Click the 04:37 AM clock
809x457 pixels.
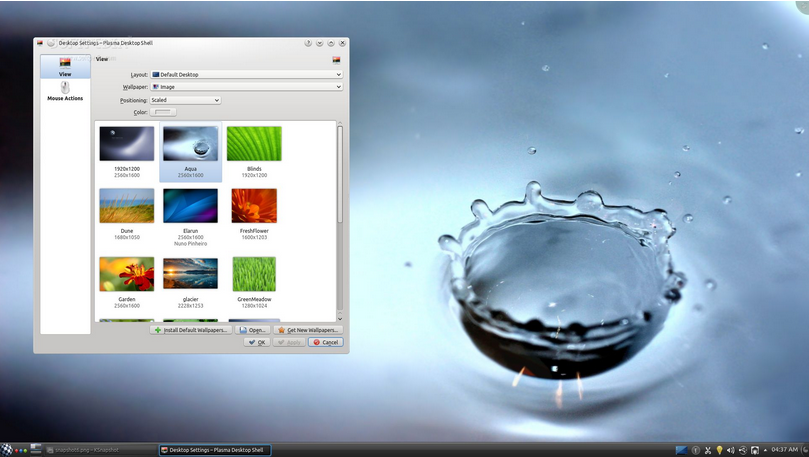[784, 450]
